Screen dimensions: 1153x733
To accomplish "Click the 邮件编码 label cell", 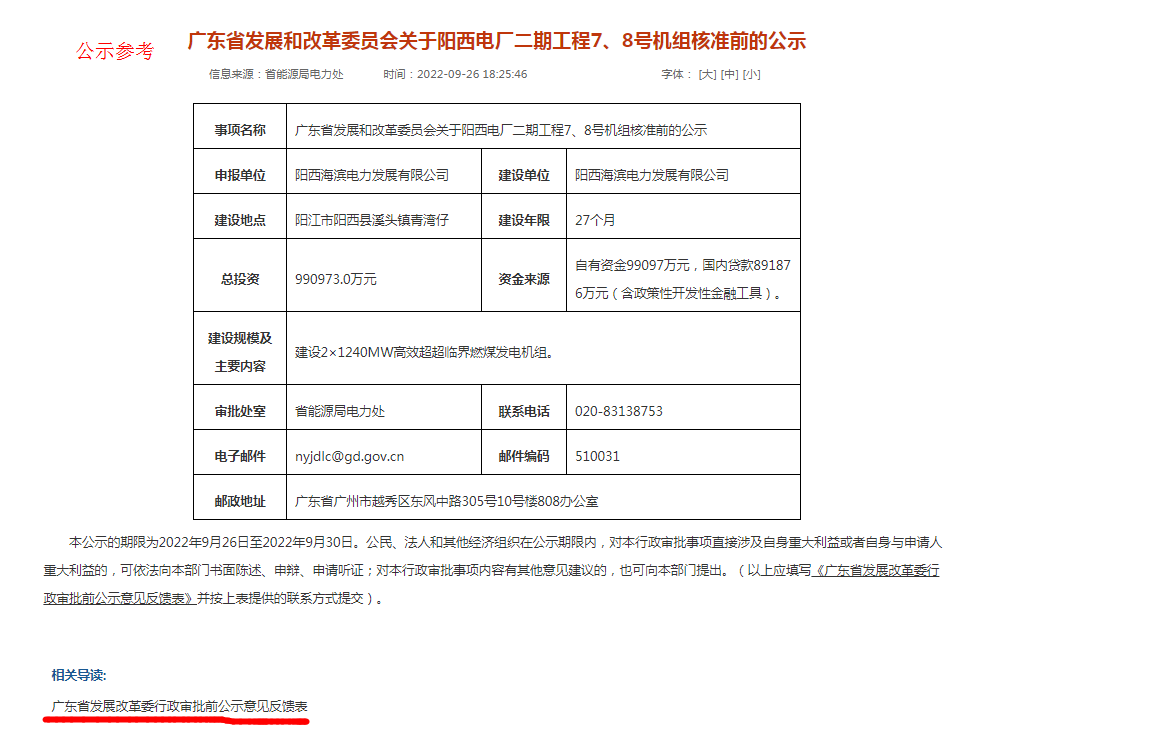I will [524, 452].
